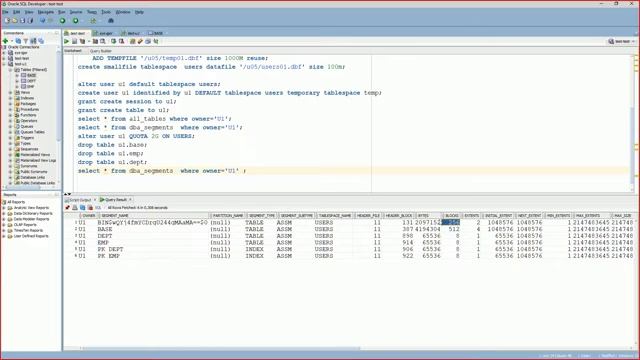
Task: Expand the Triggers node
Action: (x=11, y=138)
